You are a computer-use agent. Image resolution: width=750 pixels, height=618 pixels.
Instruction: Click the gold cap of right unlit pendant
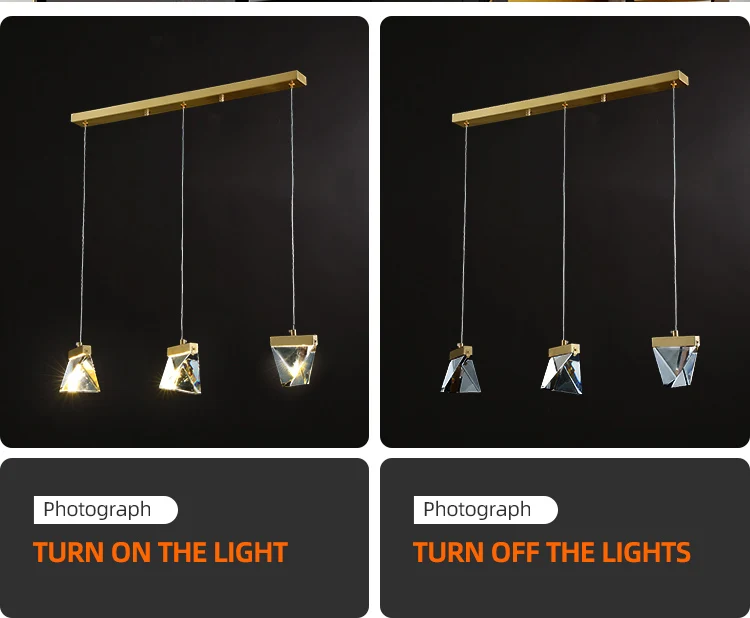point(675,342)
